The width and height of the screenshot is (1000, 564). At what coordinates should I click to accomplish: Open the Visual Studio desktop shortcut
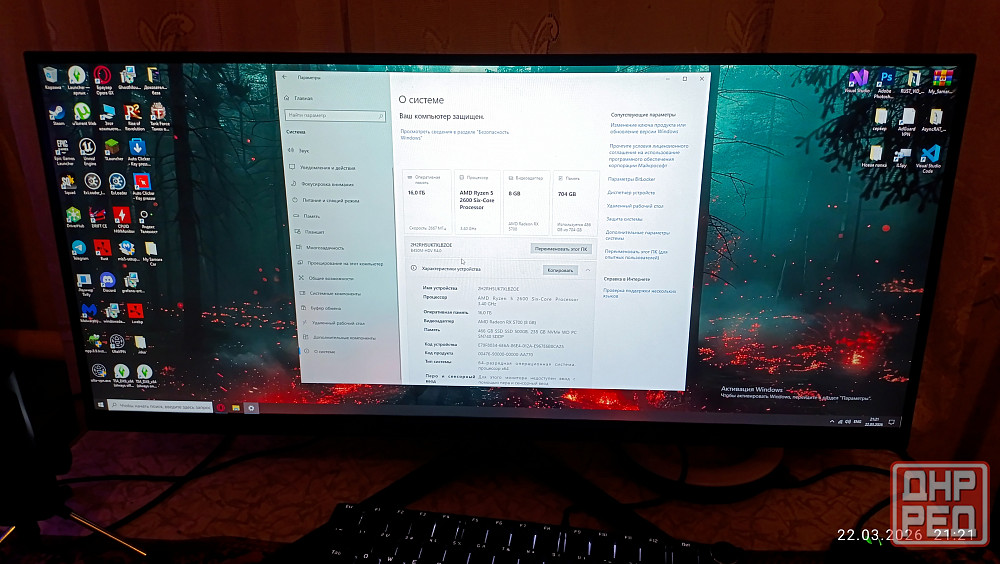[857, 79]
